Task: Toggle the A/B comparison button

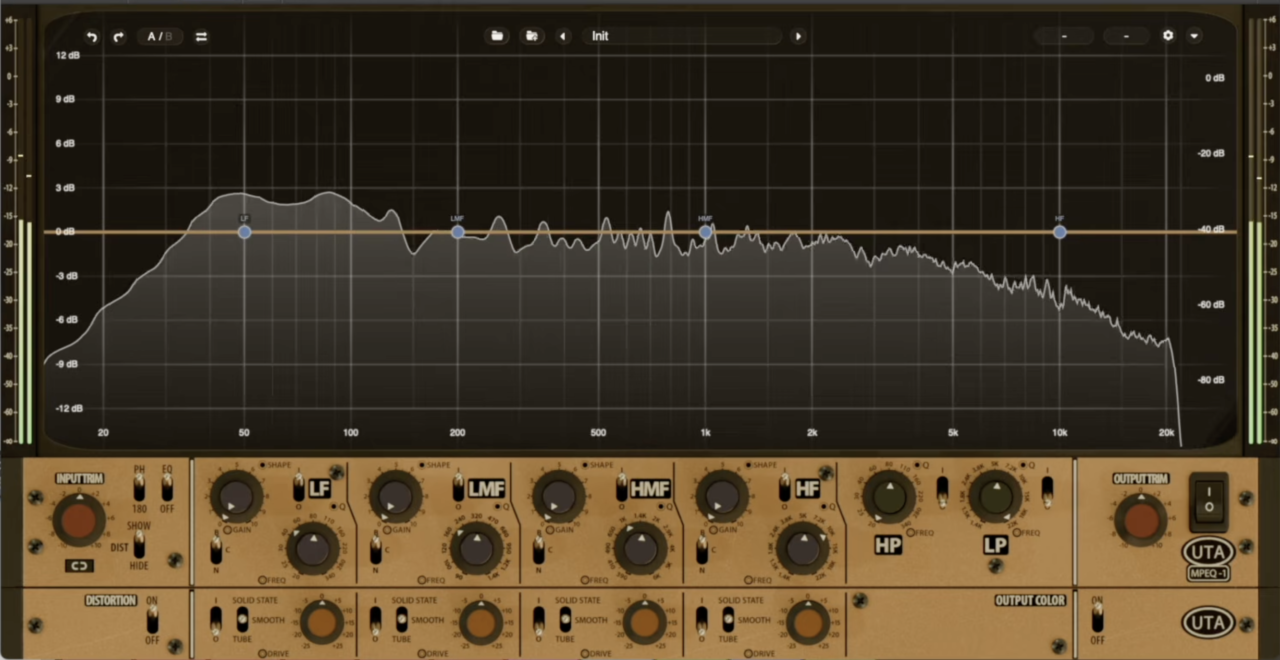Action: [160, 37]
